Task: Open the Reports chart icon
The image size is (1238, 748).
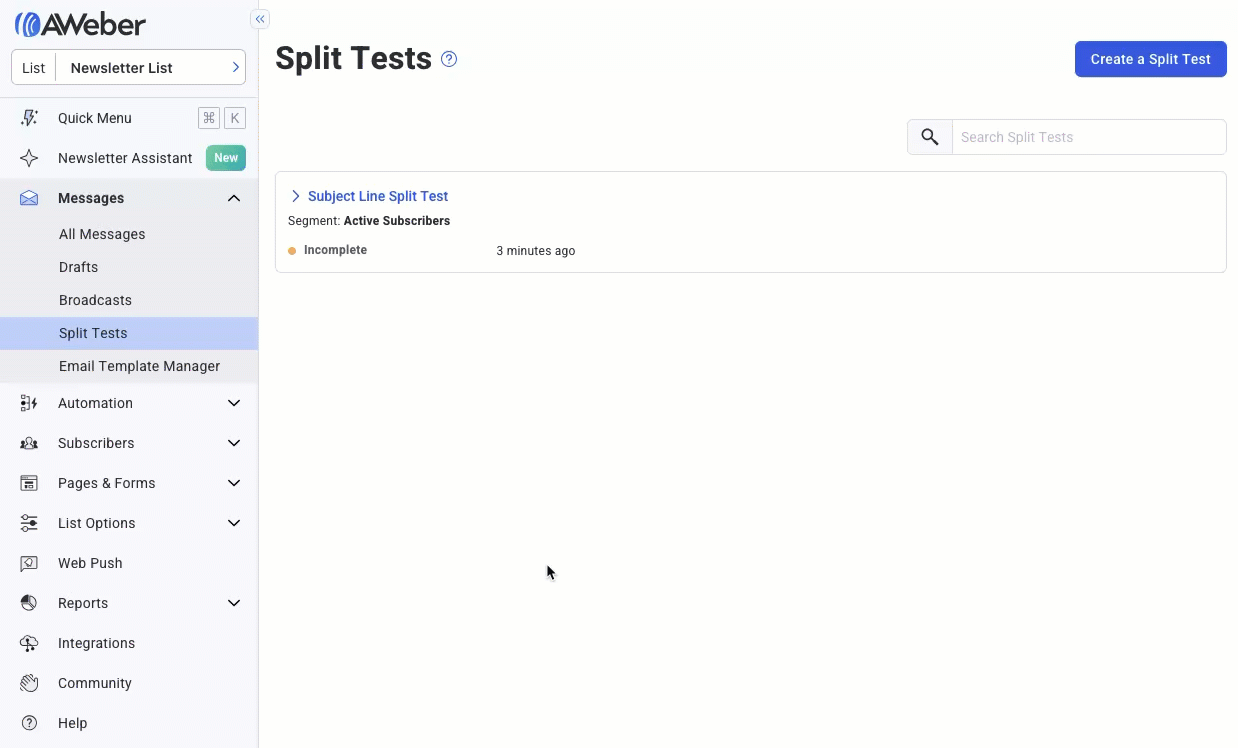Action: coord(28,603)
